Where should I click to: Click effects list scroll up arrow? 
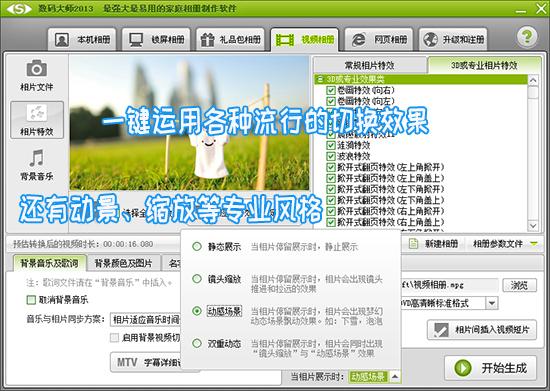click(533, 80)
